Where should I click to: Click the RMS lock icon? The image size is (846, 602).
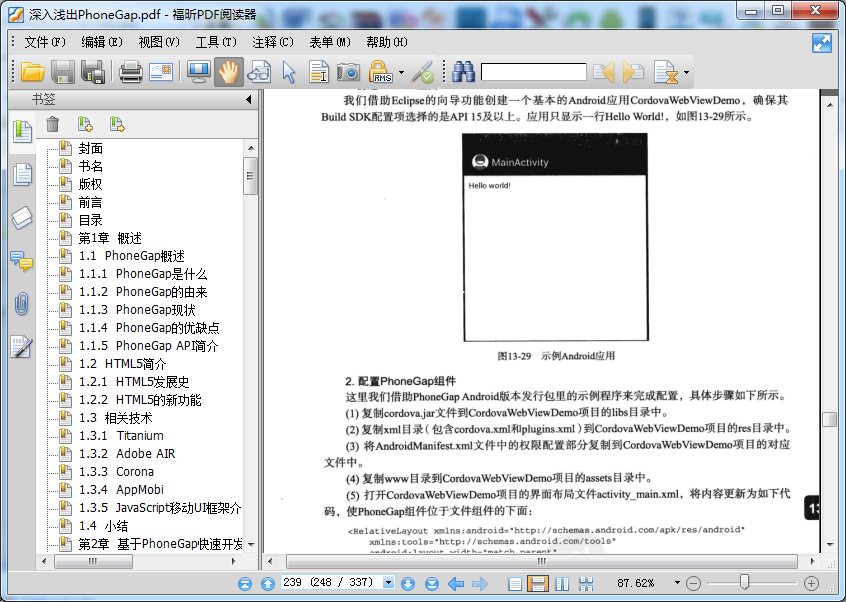380,72
